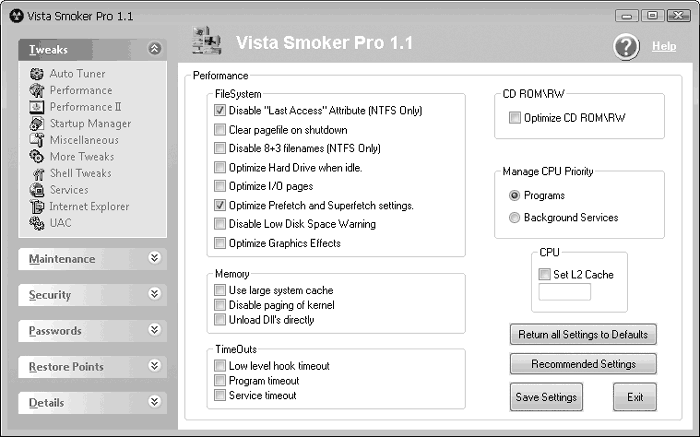Check the Set L2 Cache box

tap(544, 274)
